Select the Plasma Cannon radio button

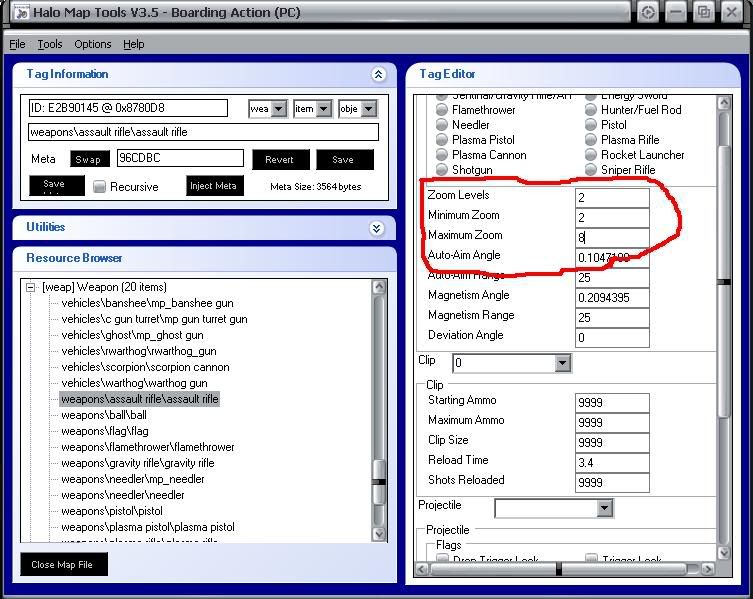point(441,155)
